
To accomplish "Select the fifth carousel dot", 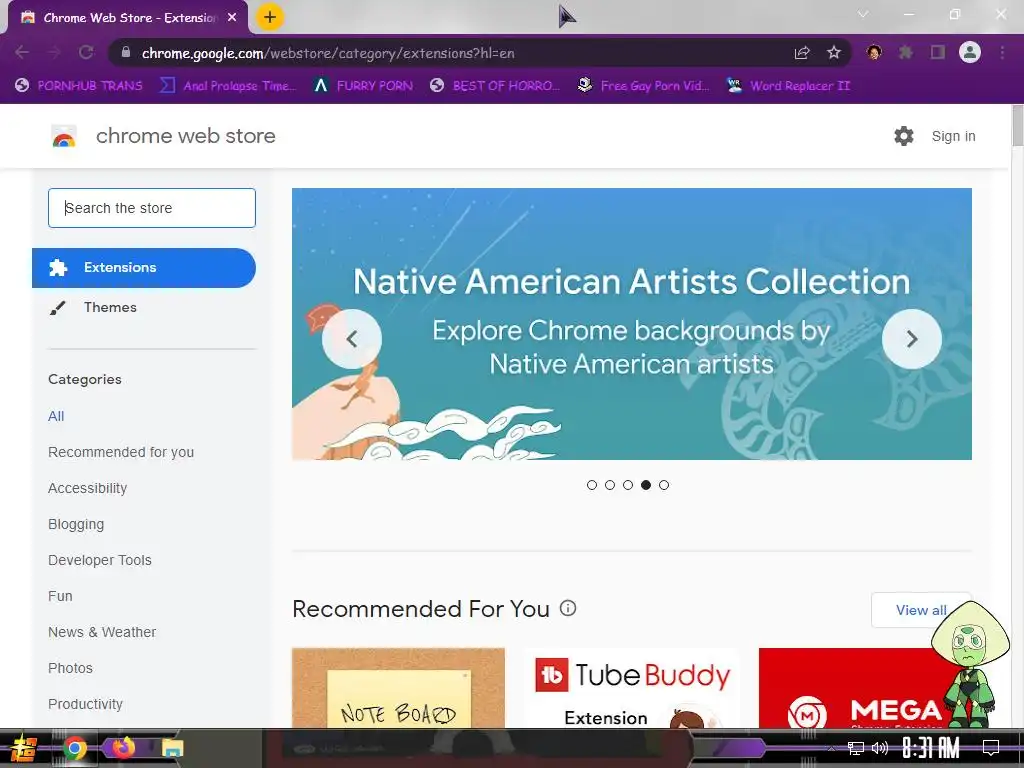I will (x=664, y=485).
